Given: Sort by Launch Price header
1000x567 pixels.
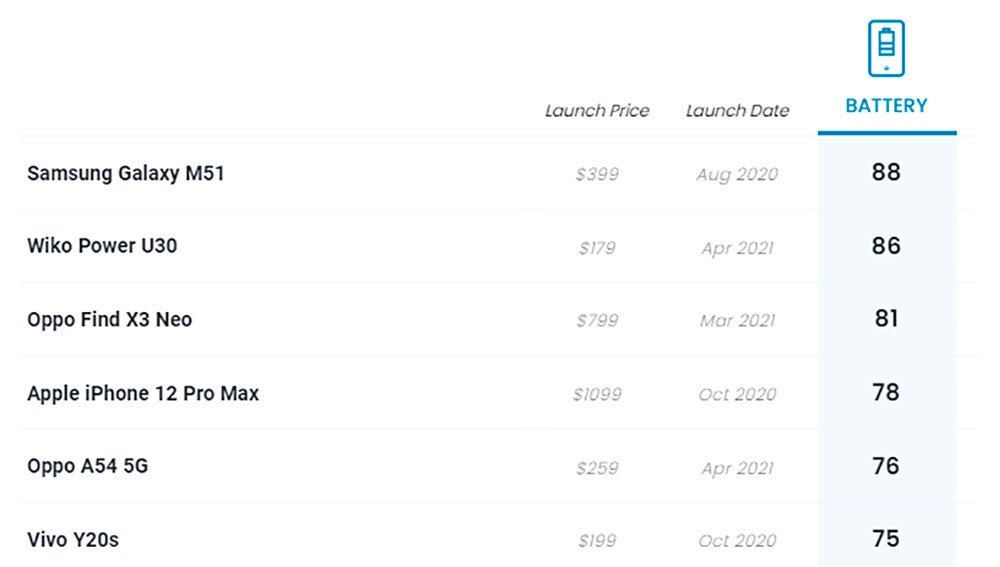Looking at the screenshot, I should pyautogui.click(x=597, y=111).
